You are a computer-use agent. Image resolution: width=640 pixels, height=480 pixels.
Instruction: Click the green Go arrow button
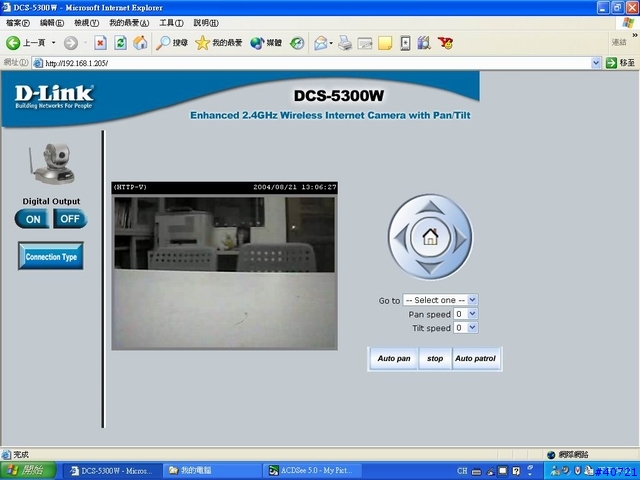[611, 63]
